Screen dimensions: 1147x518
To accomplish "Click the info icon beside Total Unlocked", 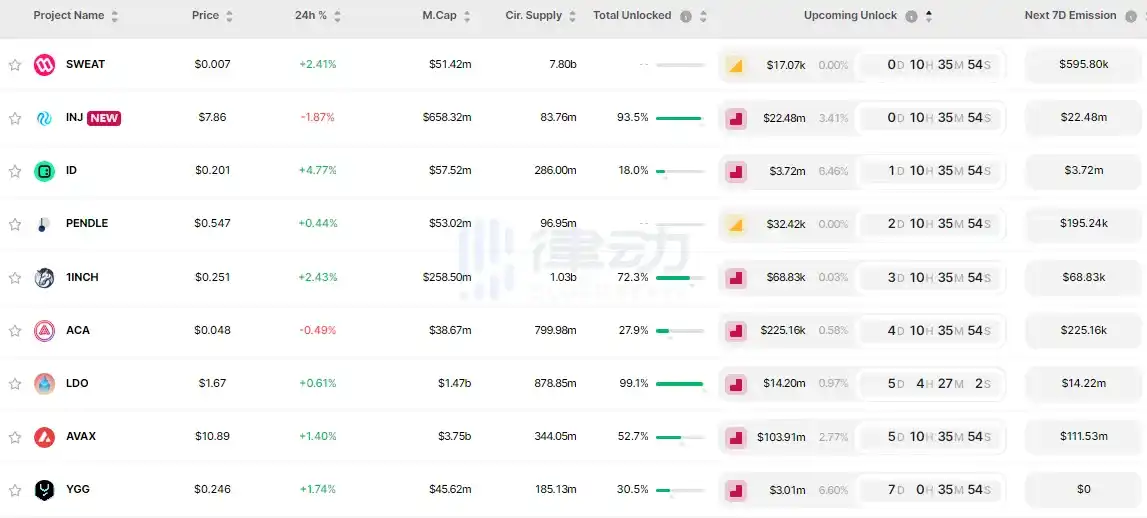I will pyautogui.click(x=685, y=17).
